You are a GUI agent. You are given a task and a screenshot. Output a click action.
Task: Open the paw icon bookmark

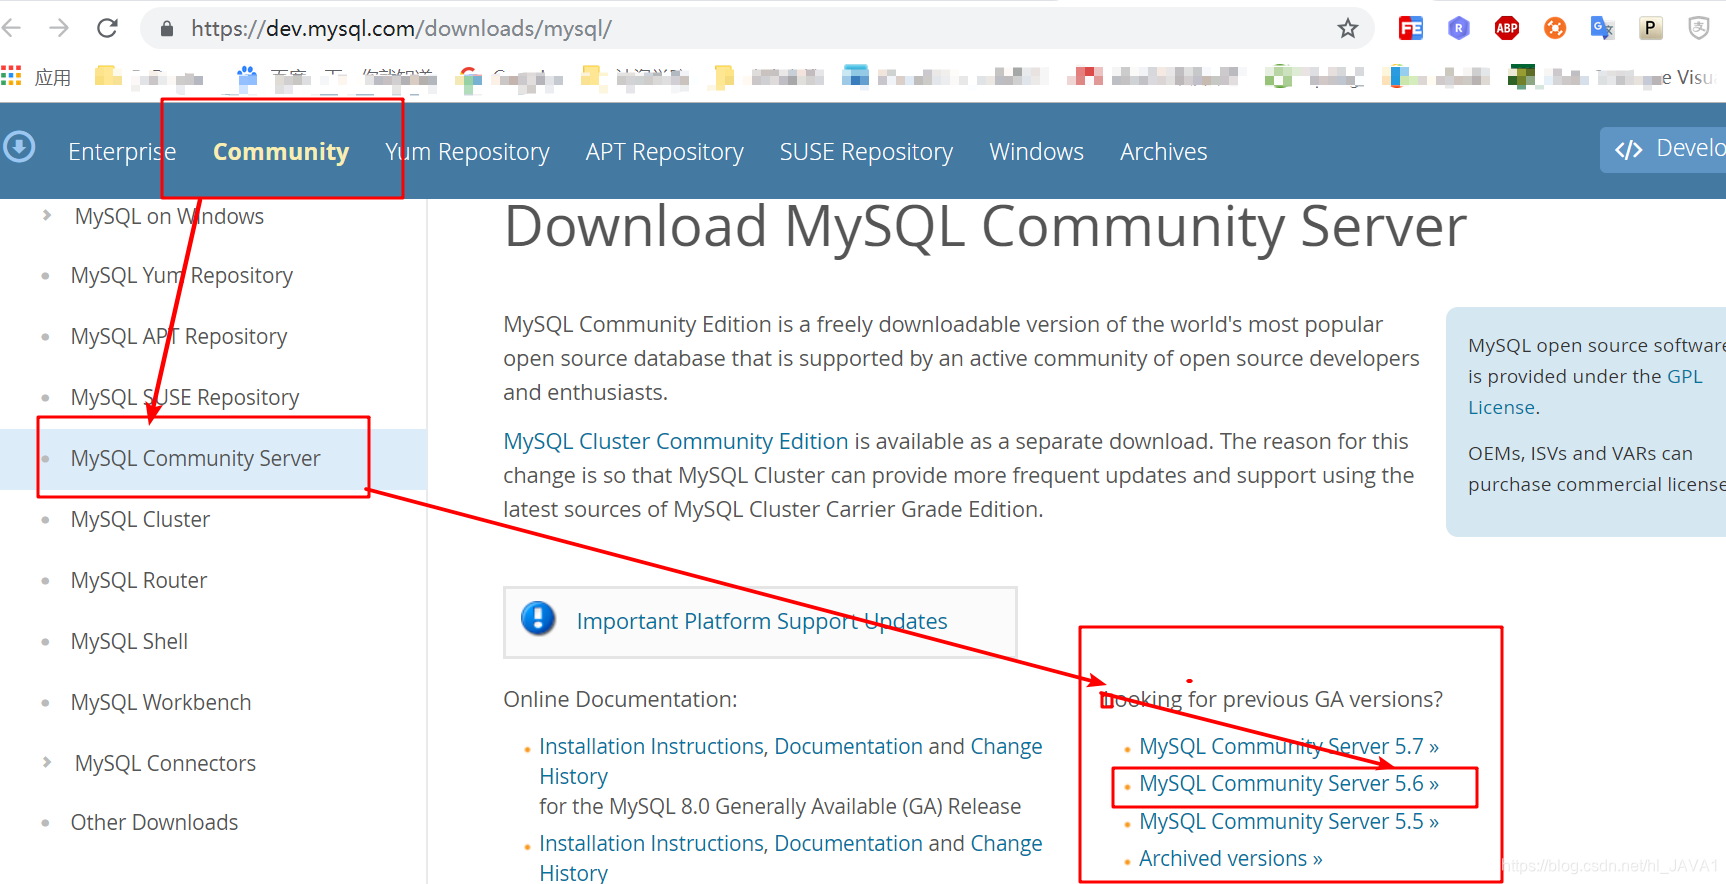pyautogui.click(x=247, y=76)
